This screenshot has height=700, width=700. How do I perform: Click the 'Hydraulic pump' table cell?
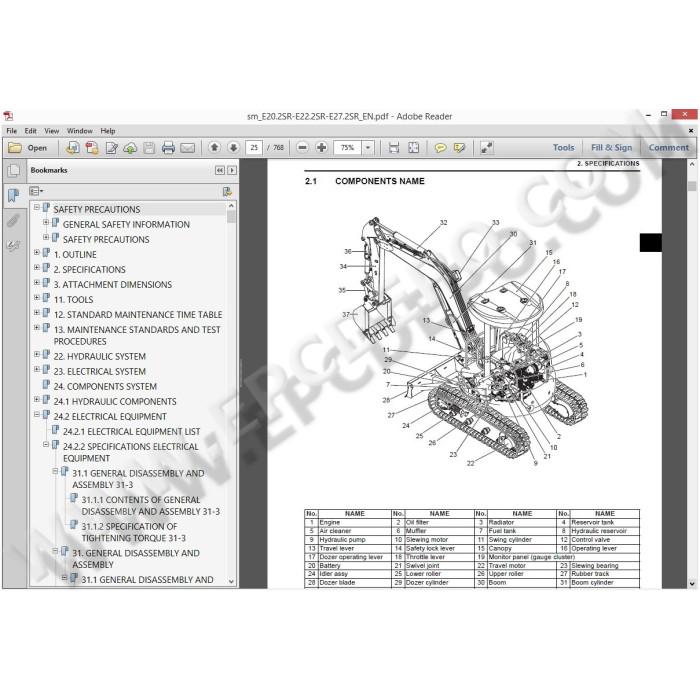(x=354, y=539)
